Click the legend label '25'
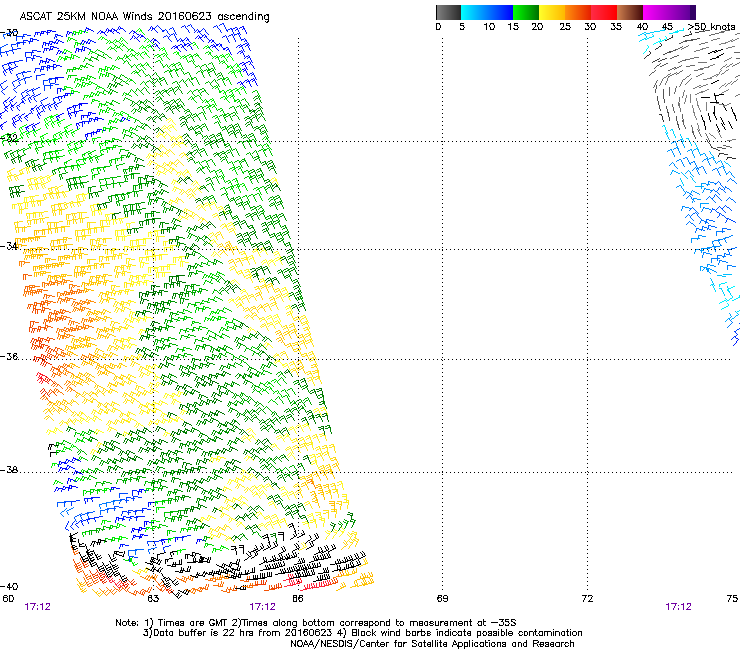Viewport: 740px width, 650px height. pyautogui.click(x=565, y=27)
